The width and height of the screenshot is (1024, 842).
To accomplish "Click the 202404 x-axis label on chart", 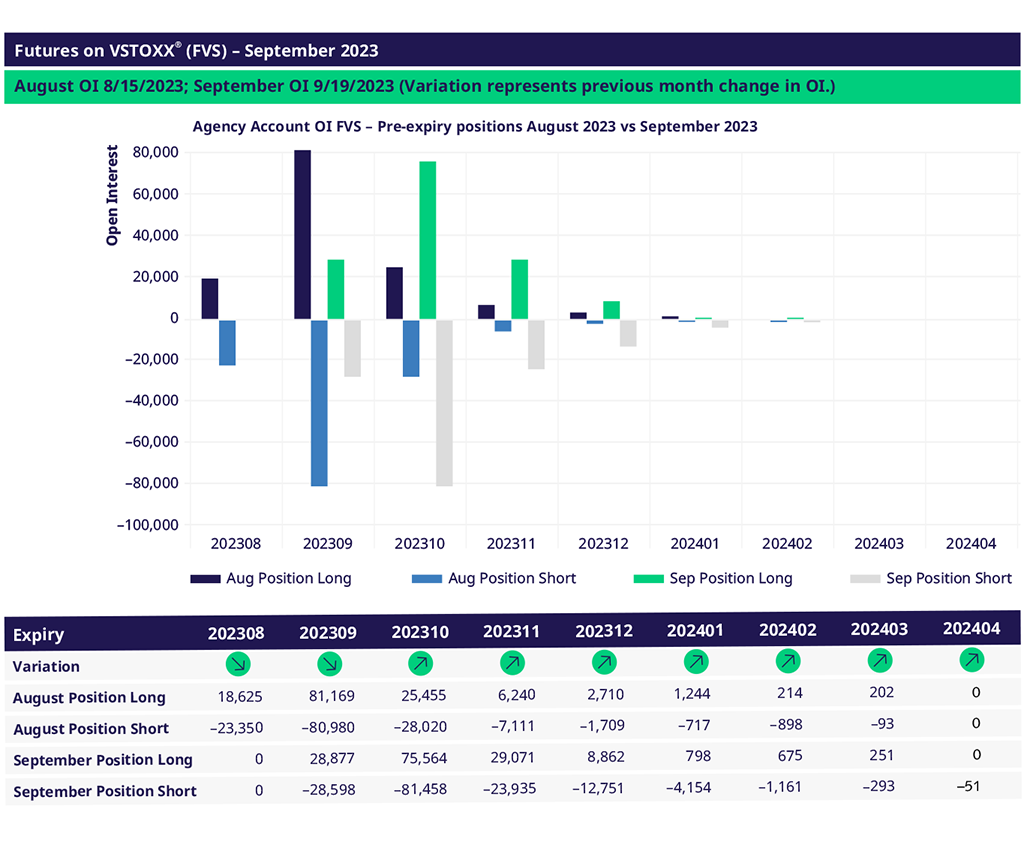I will (971, 543).
